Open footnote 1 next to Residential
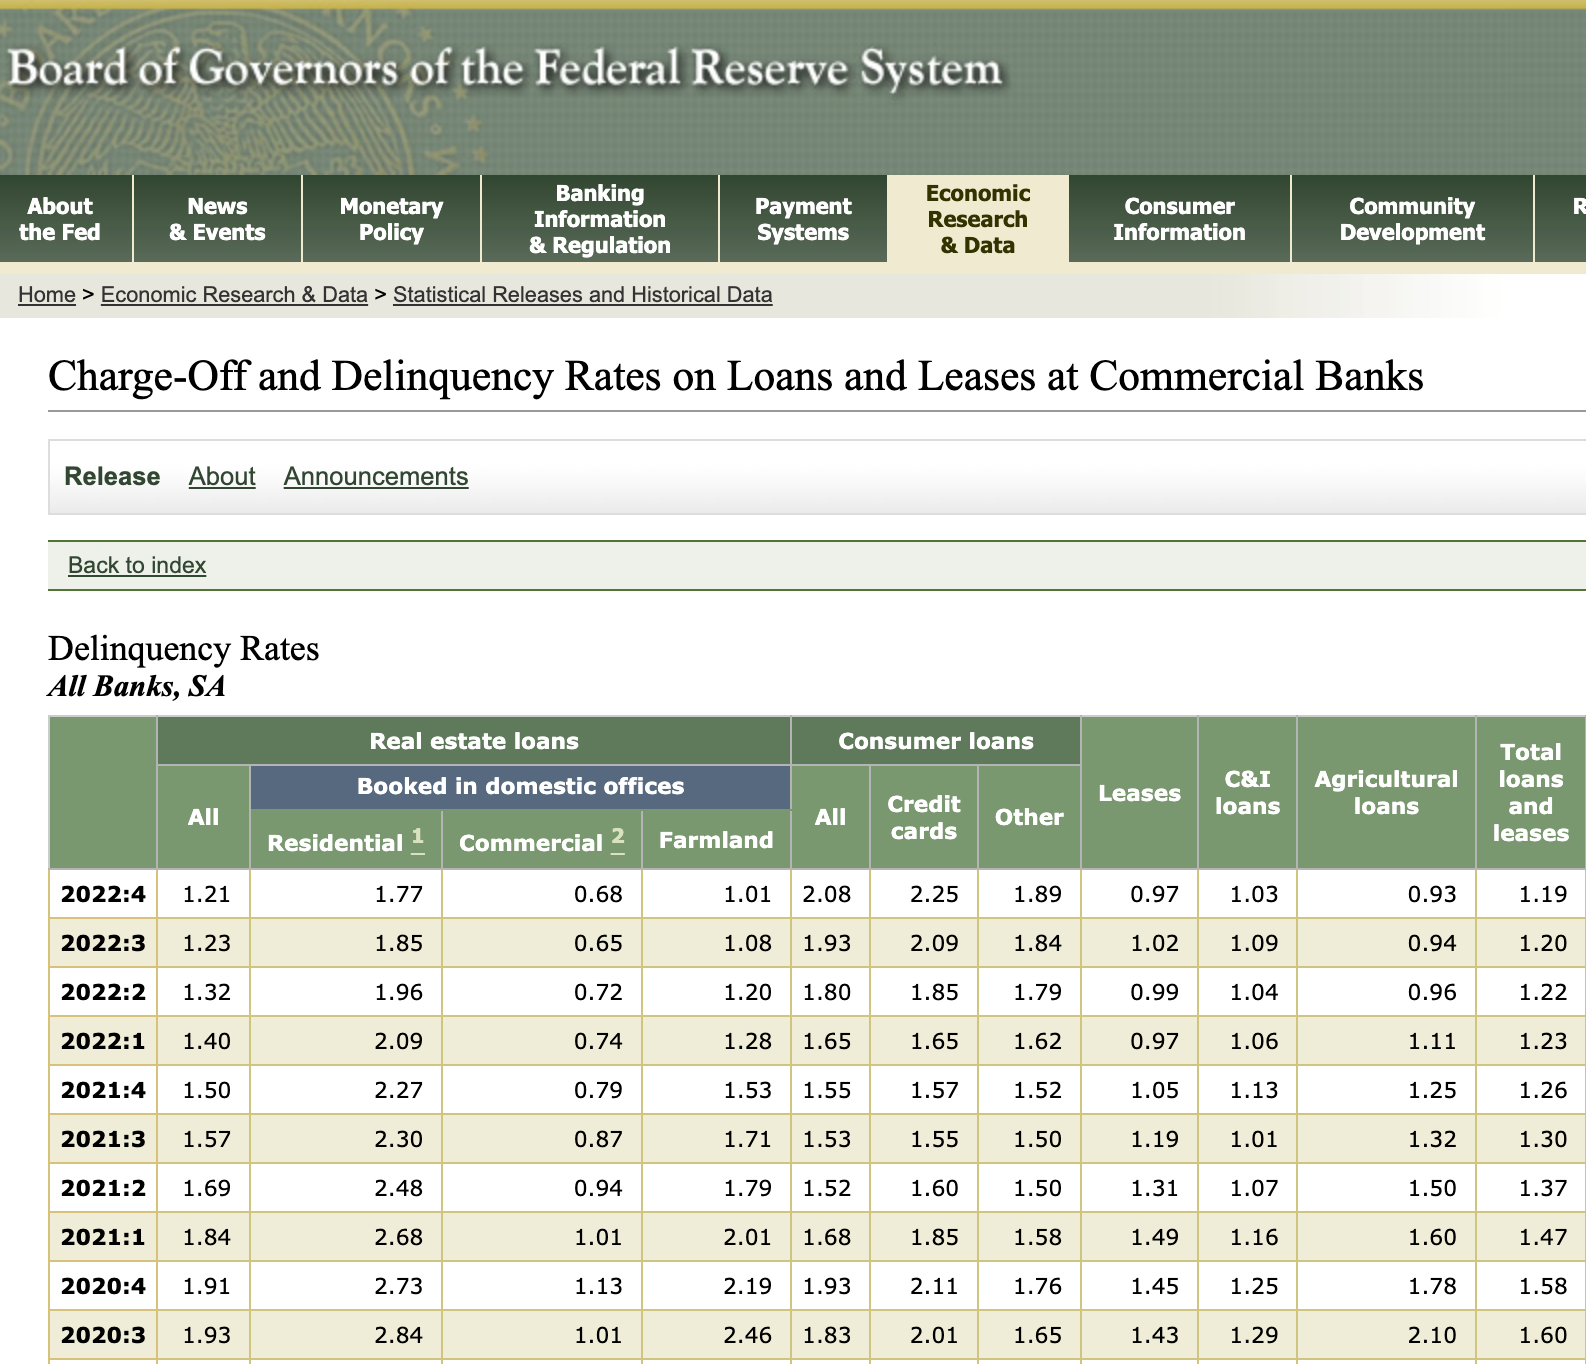1586x1364 pixels. click(418, 838)
